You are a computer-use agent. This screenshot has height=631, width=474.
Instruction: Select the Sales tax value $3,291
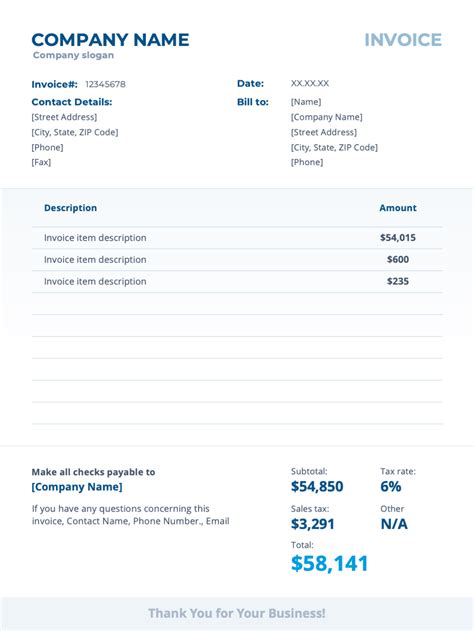pos(313,524)
